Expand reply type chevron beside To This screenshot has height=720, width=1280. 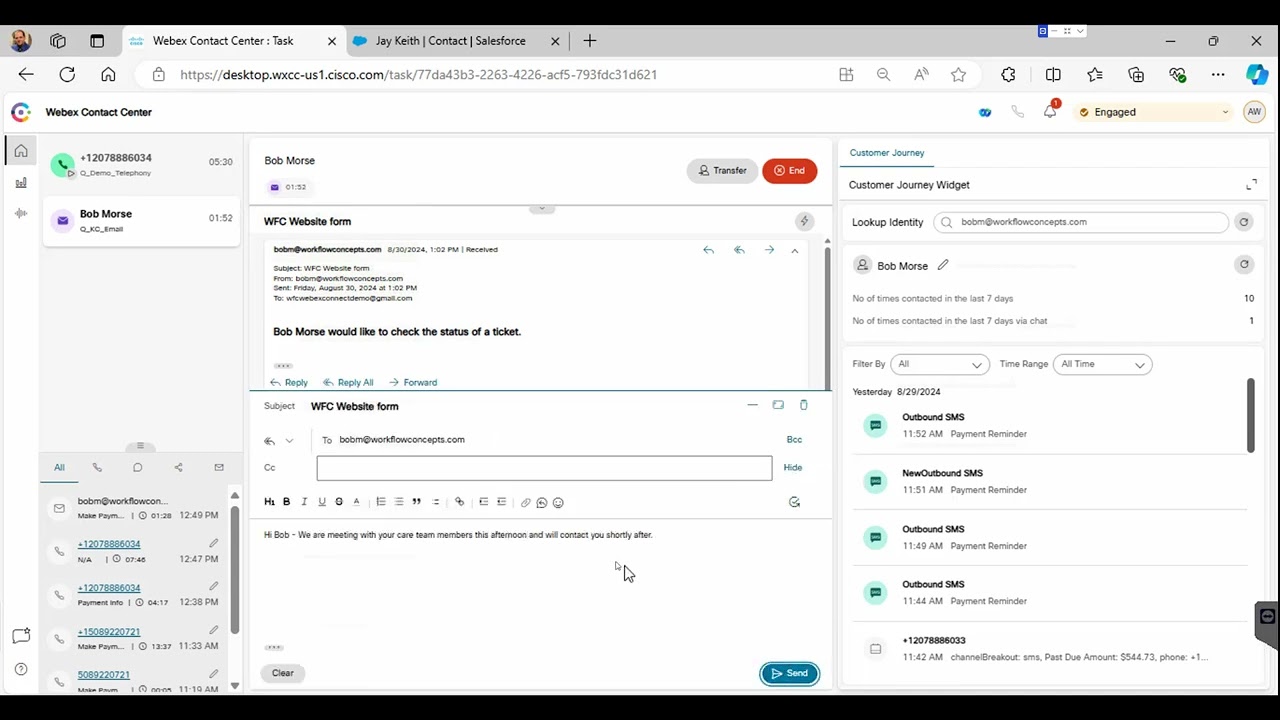point(289,441)
